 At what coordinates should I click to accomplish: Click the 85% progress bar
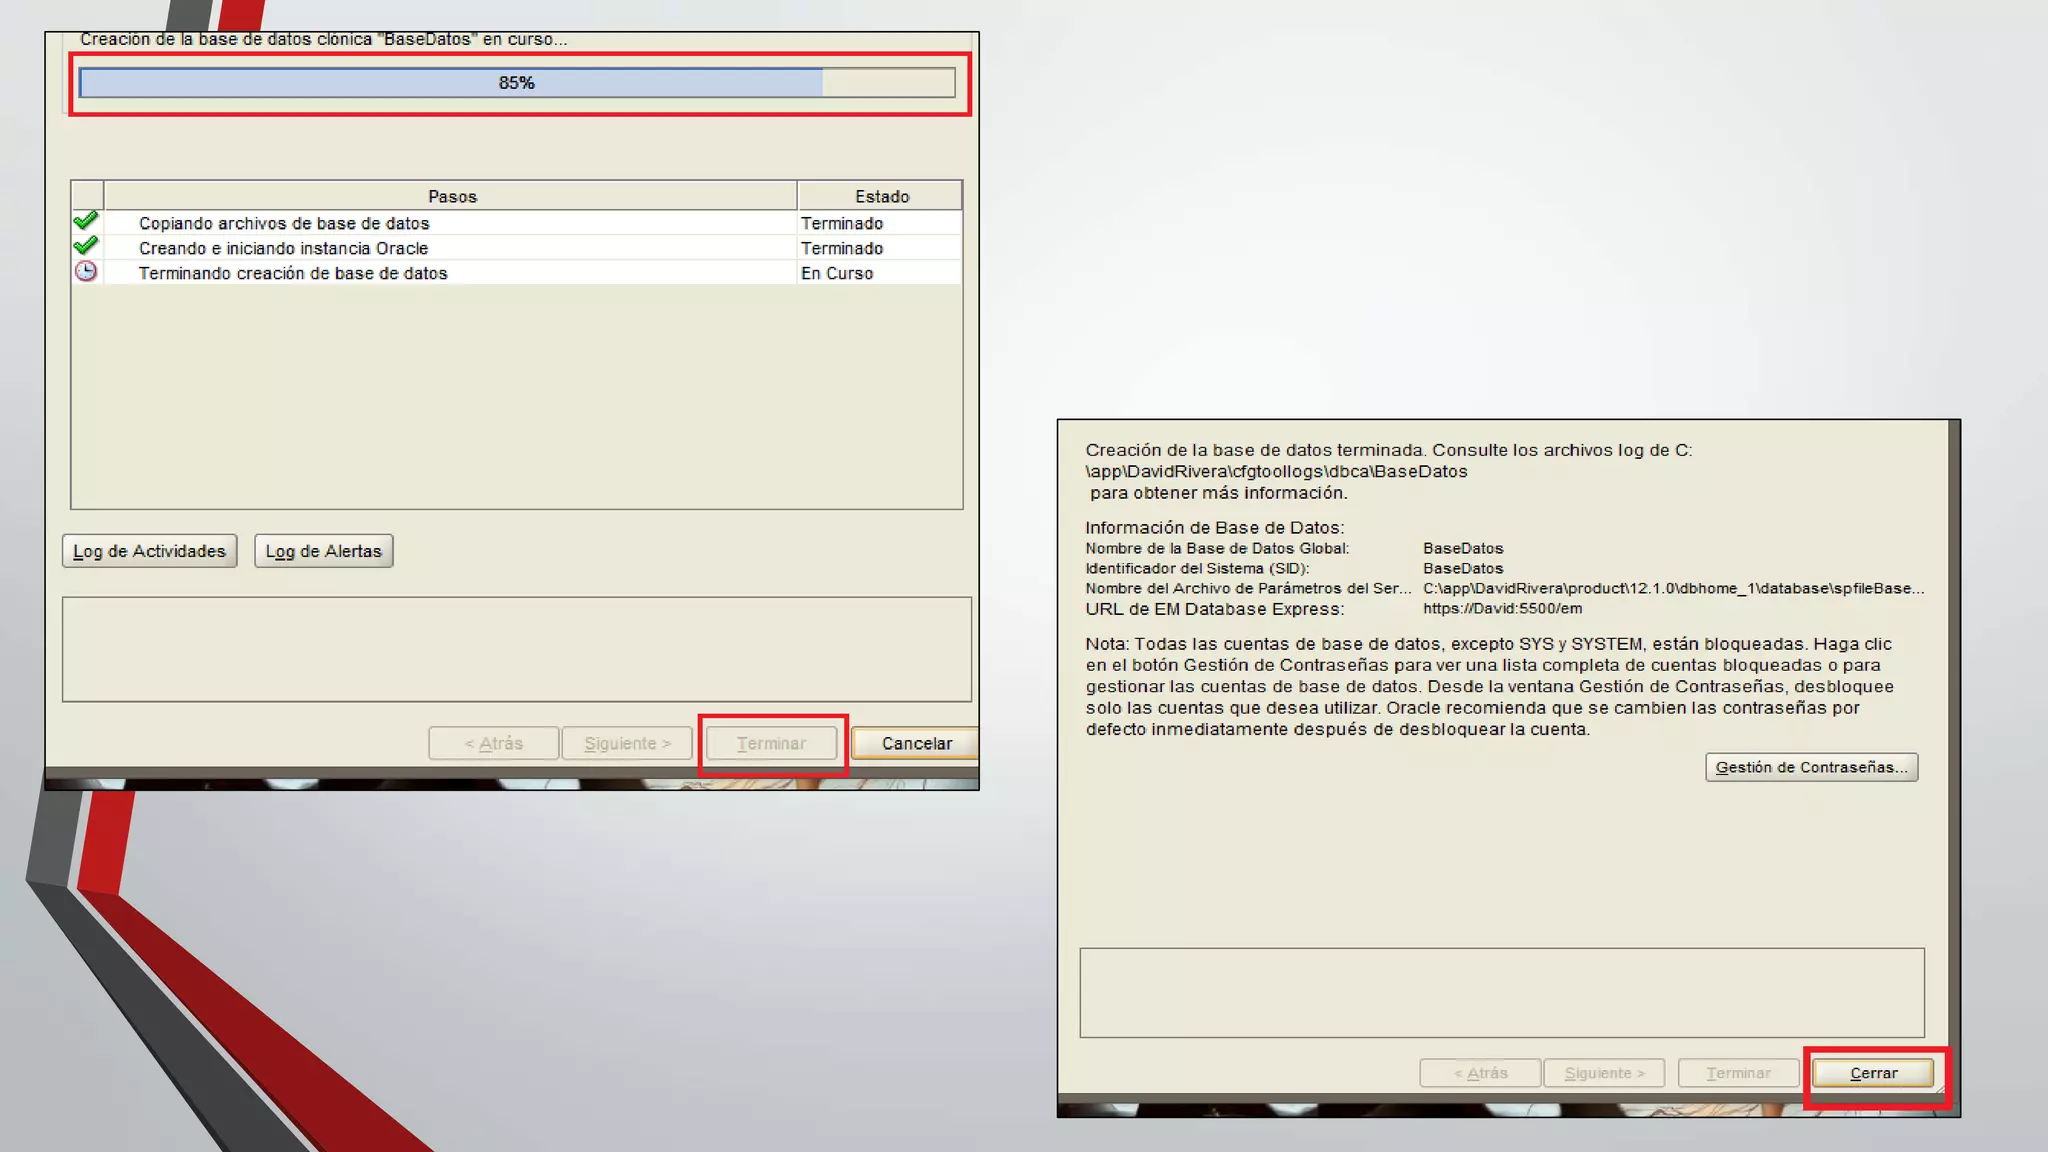(x=516, y=83)
